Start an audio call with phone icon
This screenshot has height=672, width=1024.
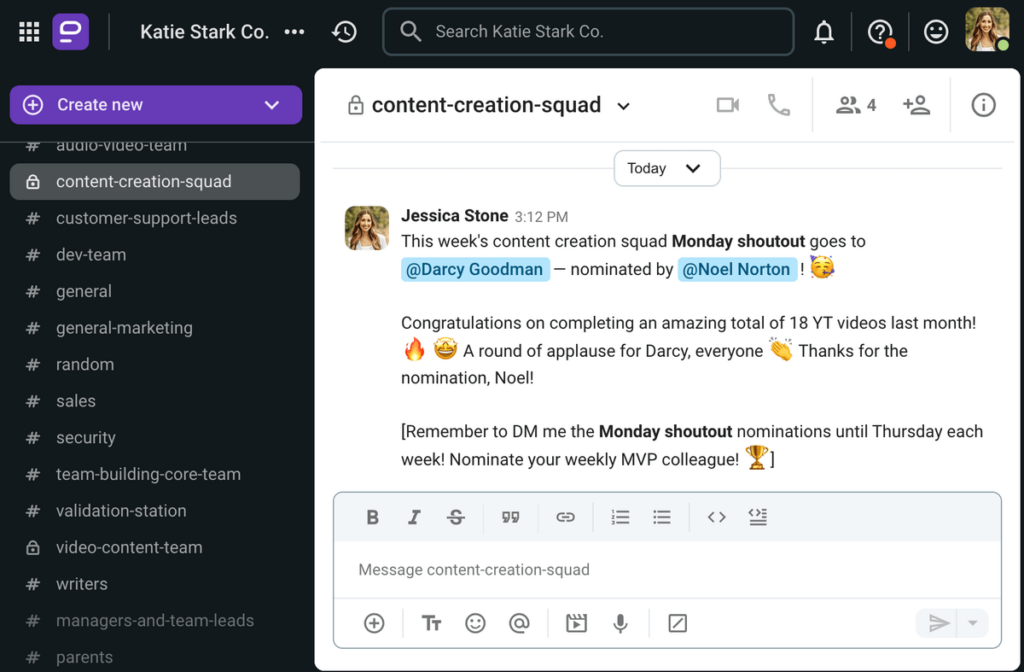coord(779,105)
